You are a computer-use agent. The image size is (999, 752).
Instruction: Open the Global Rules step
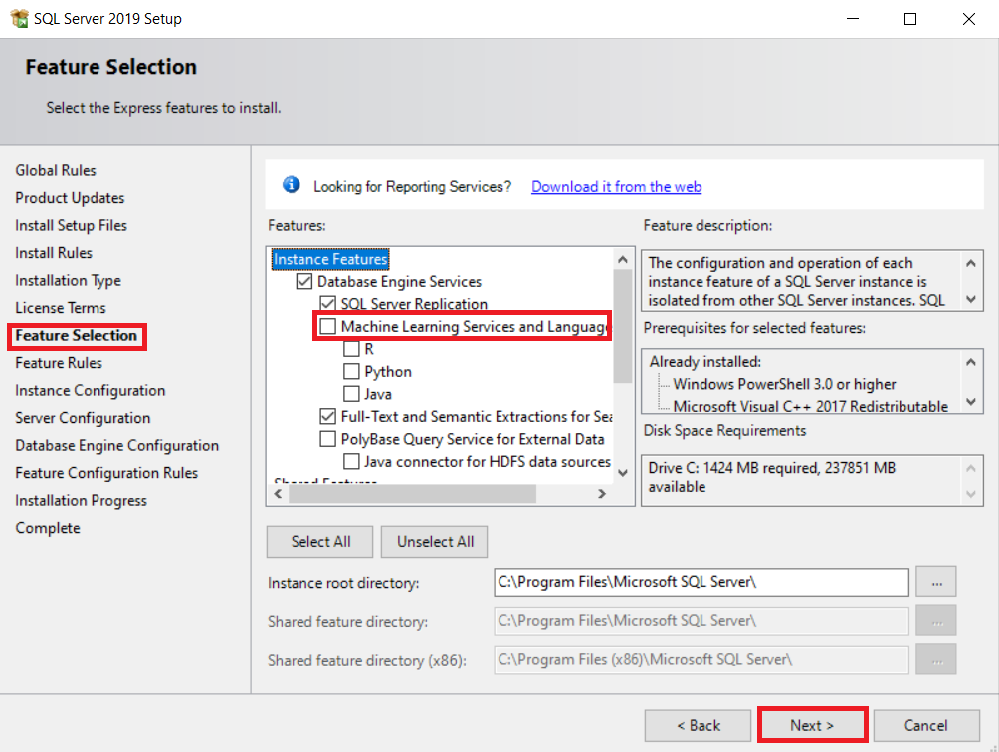click(56, 170)
